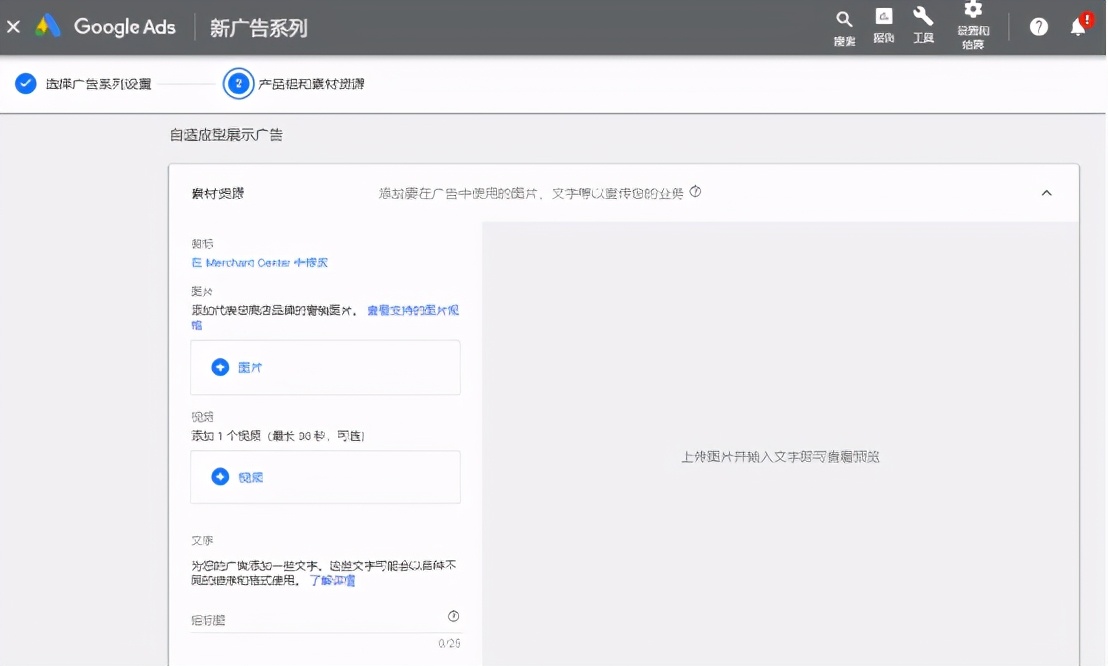
Task: Exit campaign creation with the X button
Action: (x=13, y=26)
